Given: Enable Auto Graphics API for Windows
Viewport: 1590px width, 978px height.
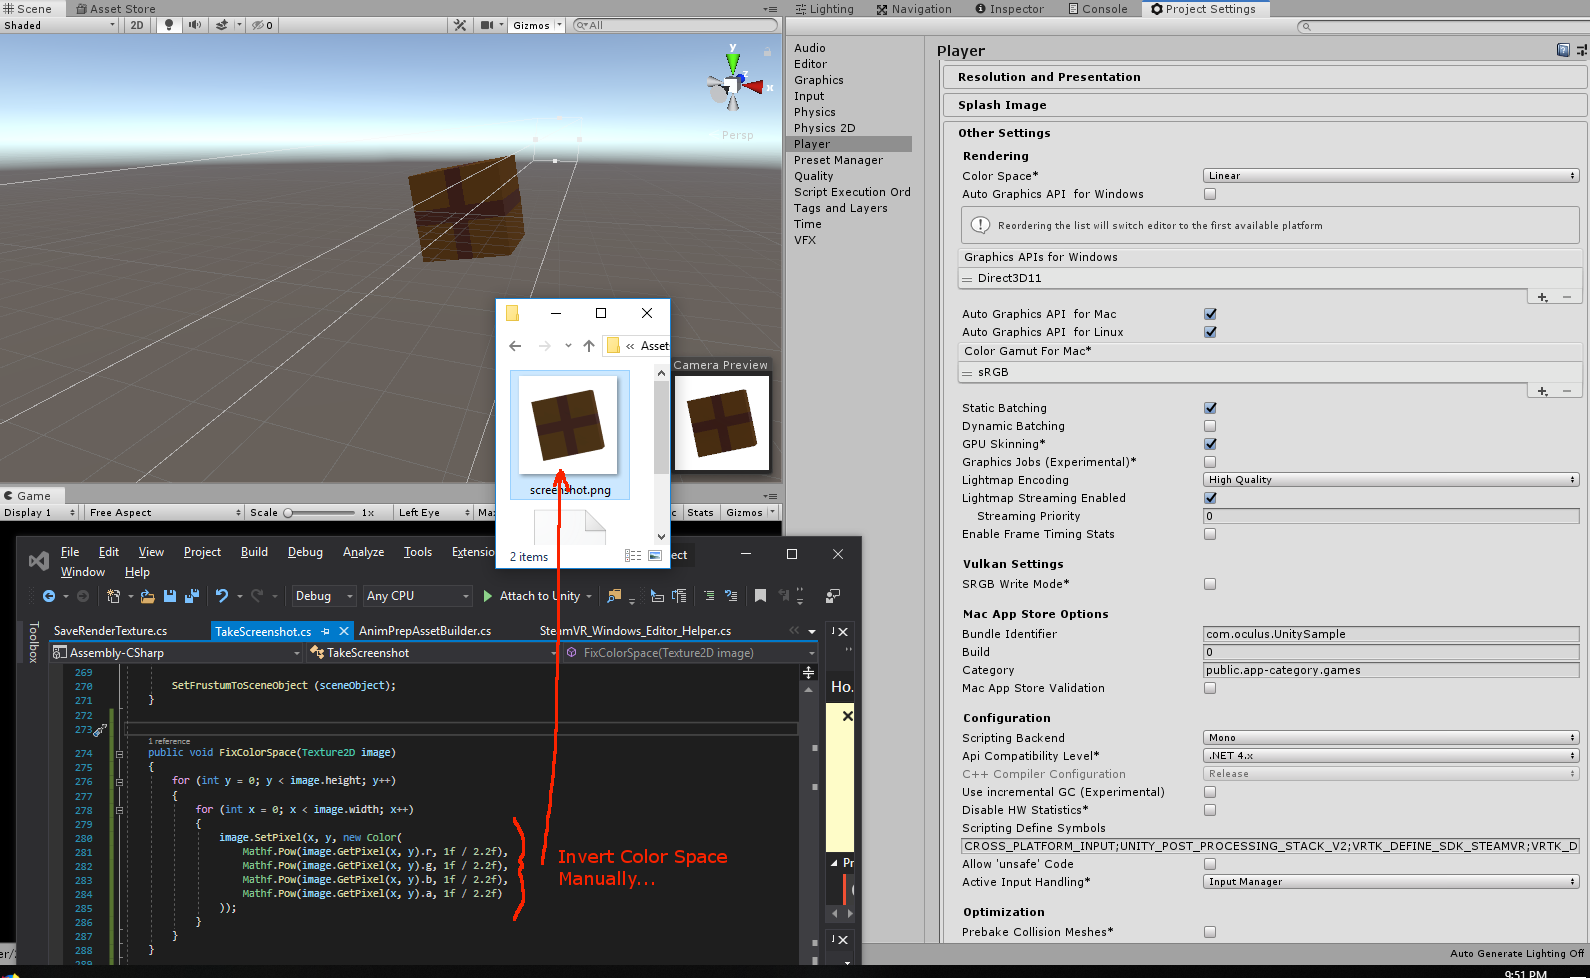Looking at the screenshot, I should pos(1210,194).
